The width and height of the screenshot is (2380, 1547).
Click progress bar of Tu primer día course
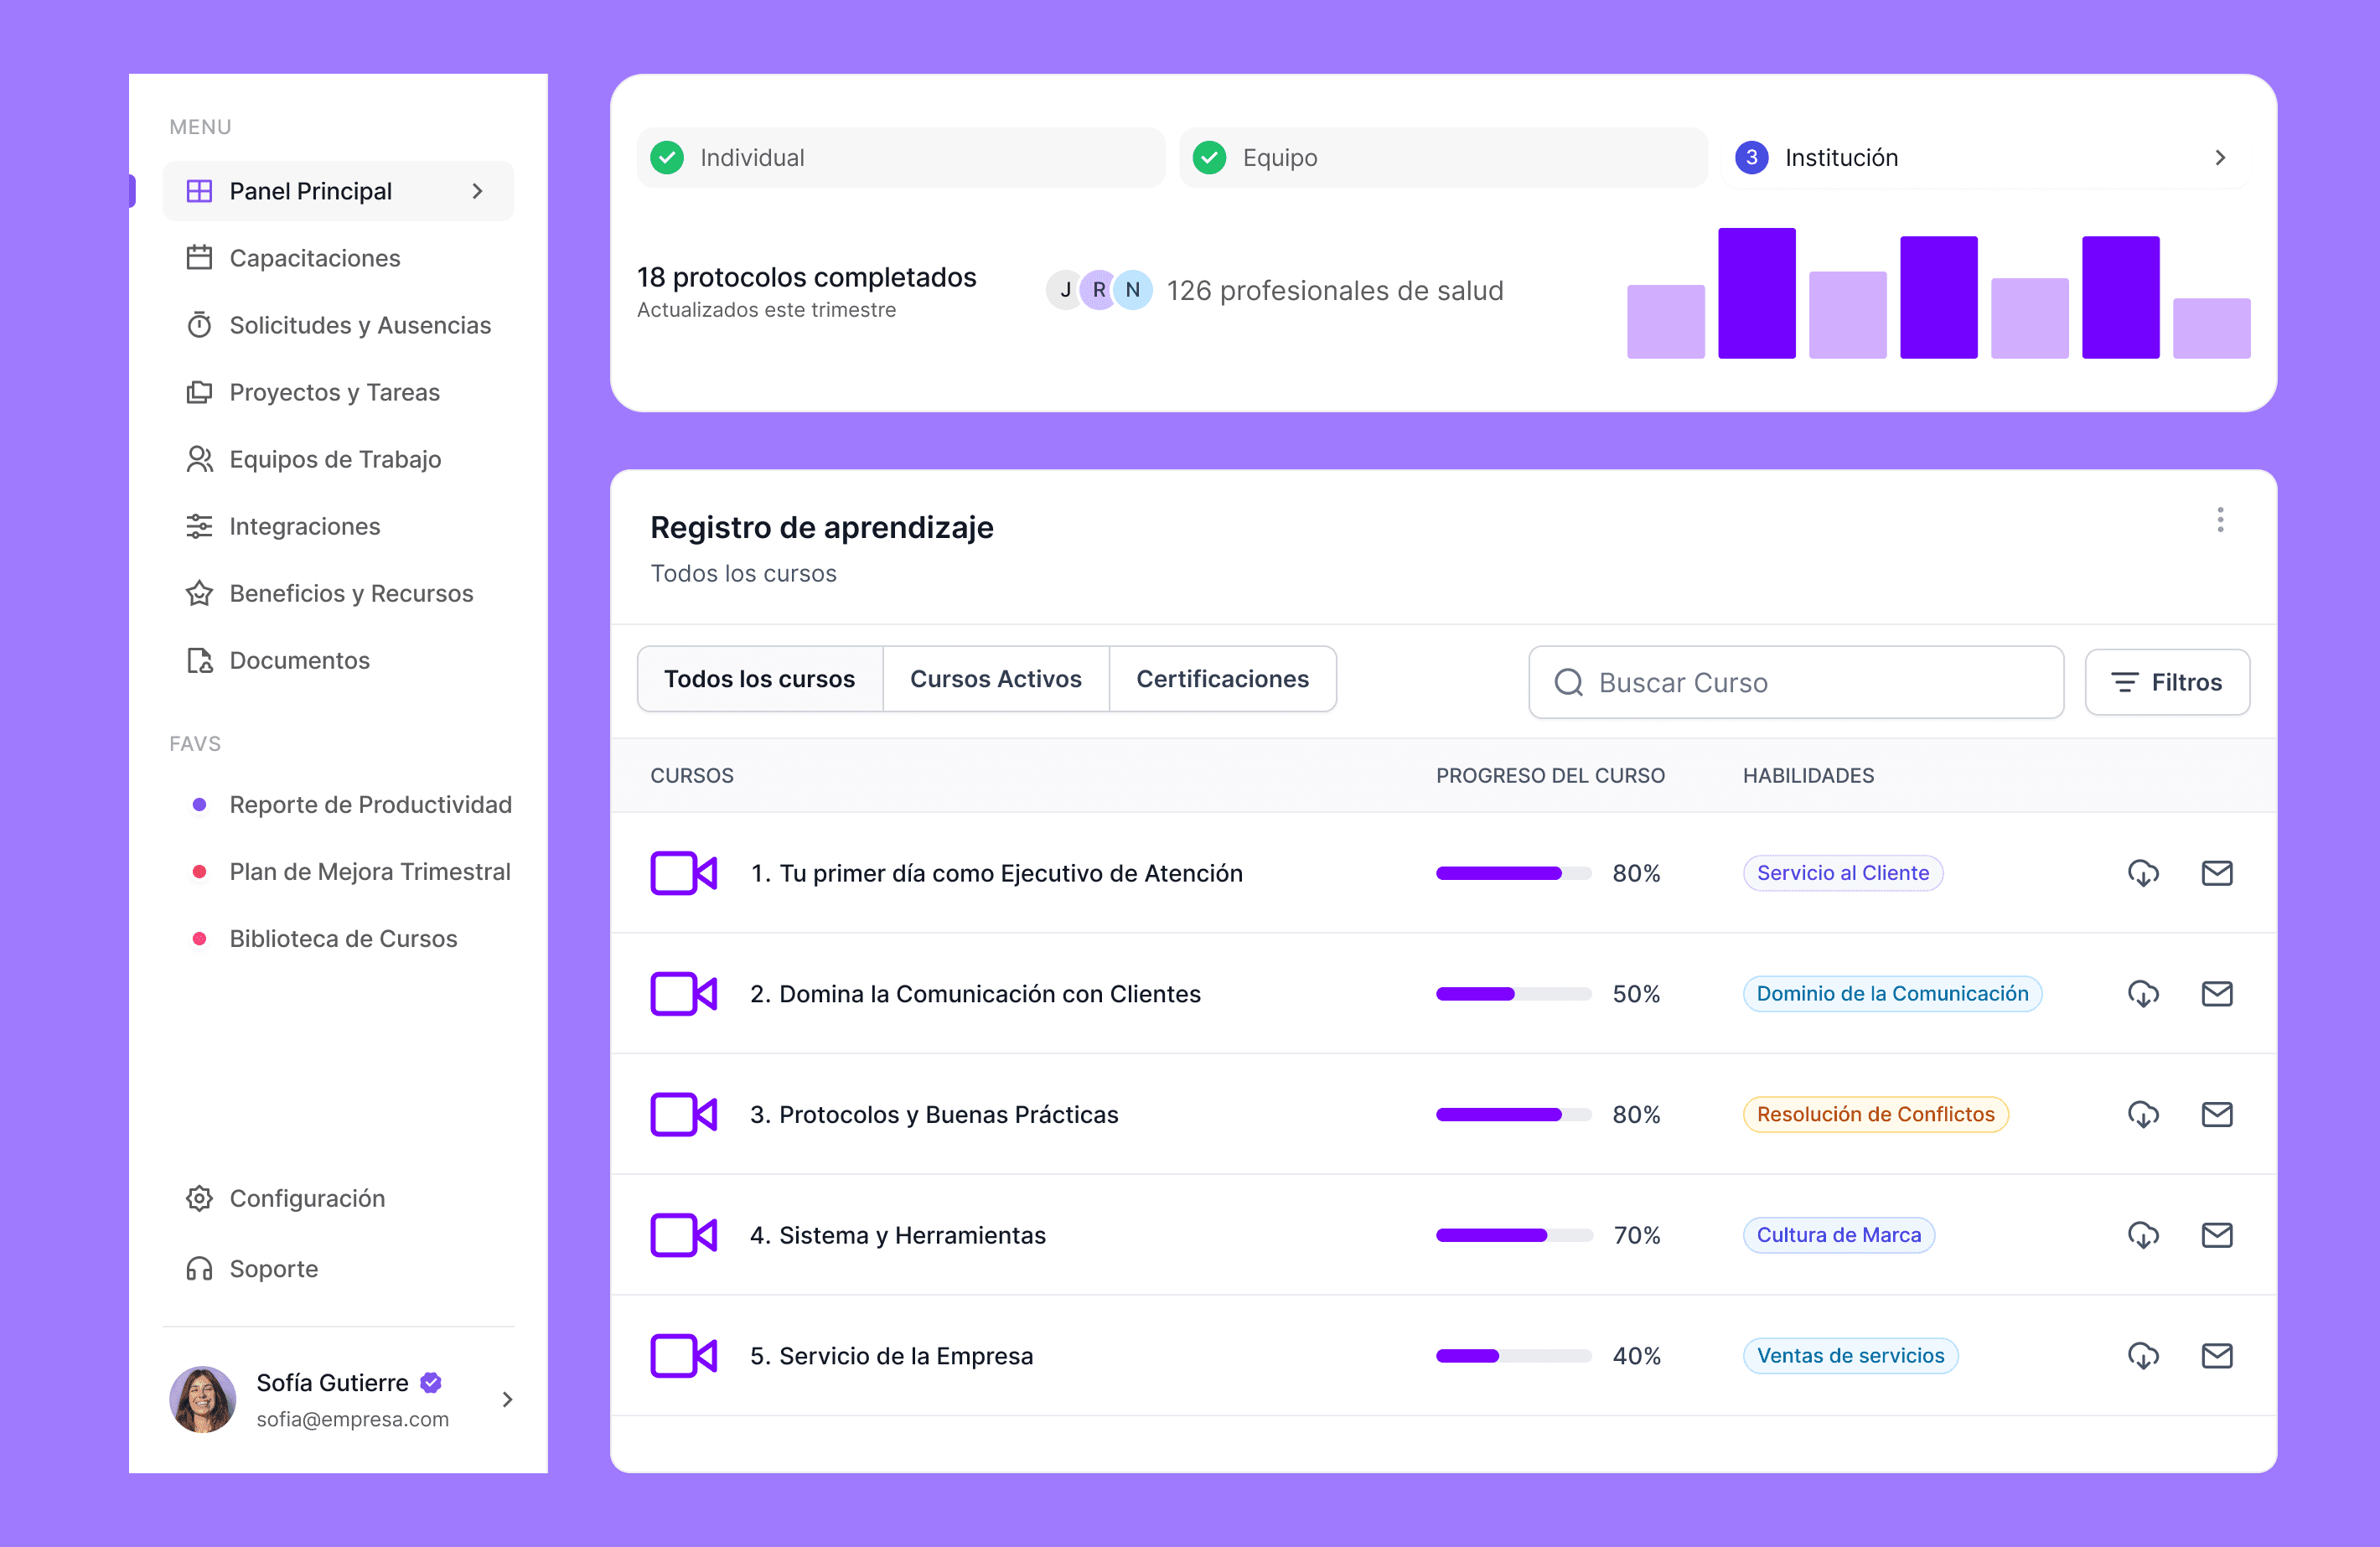[x=1514, y=873]
